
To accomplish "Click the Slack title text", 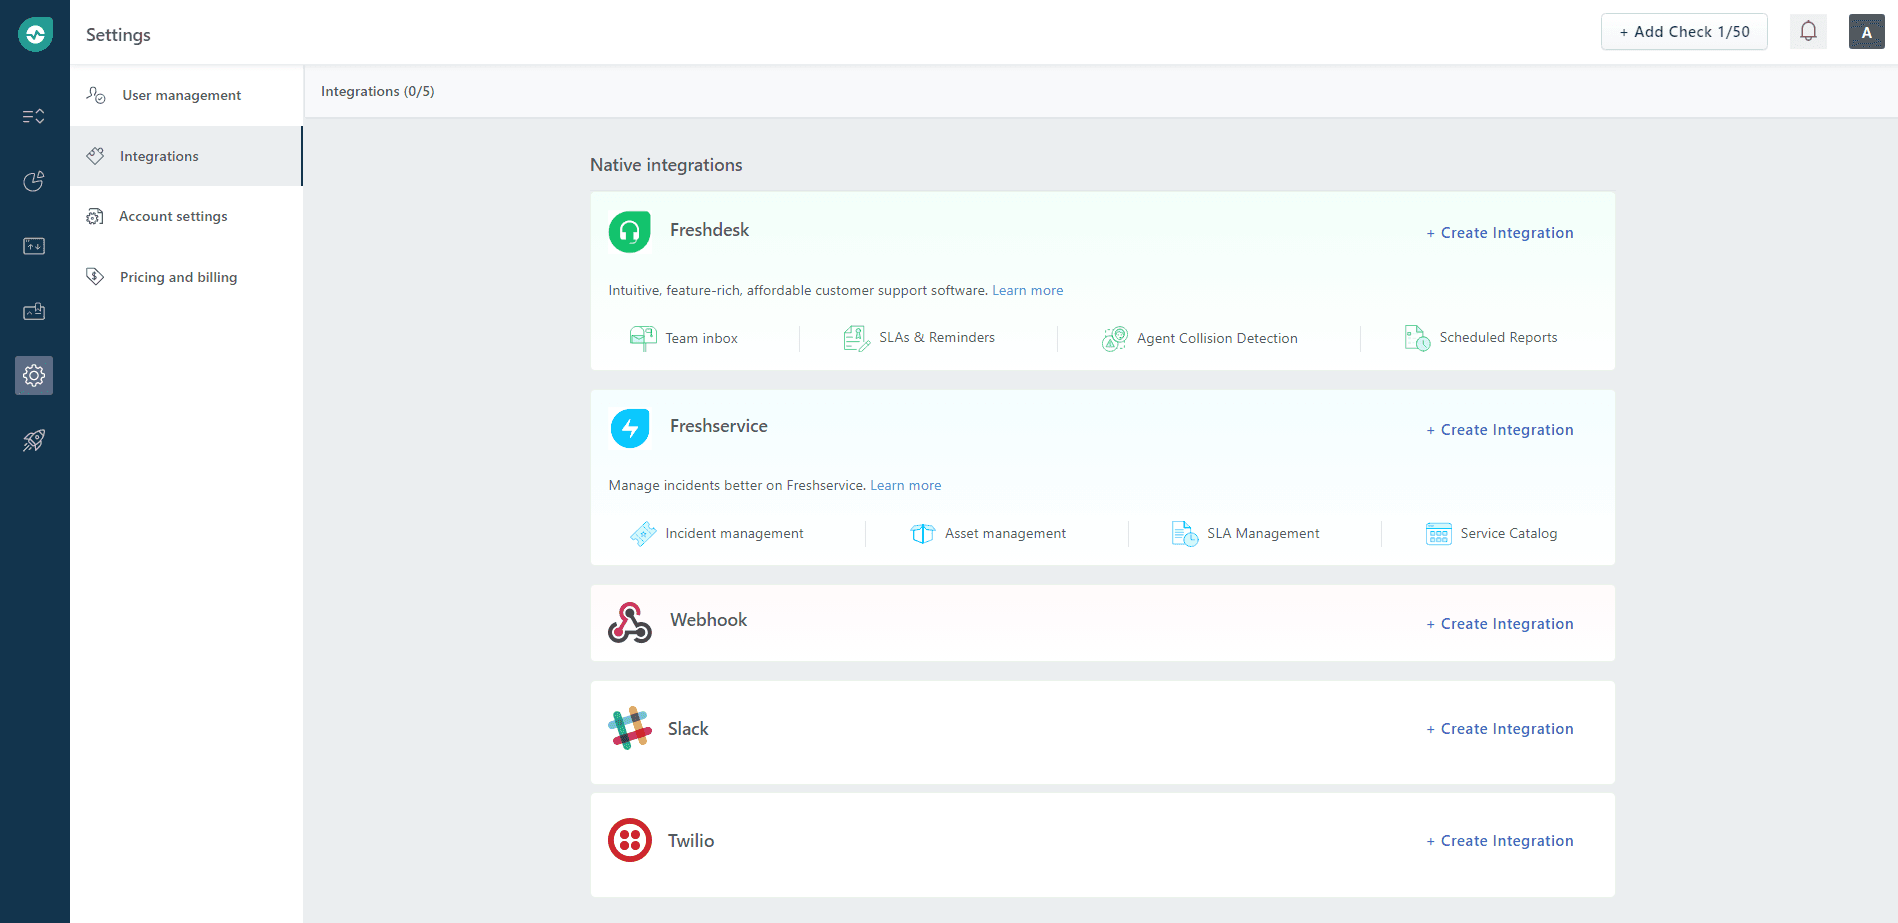I will 688,729.
